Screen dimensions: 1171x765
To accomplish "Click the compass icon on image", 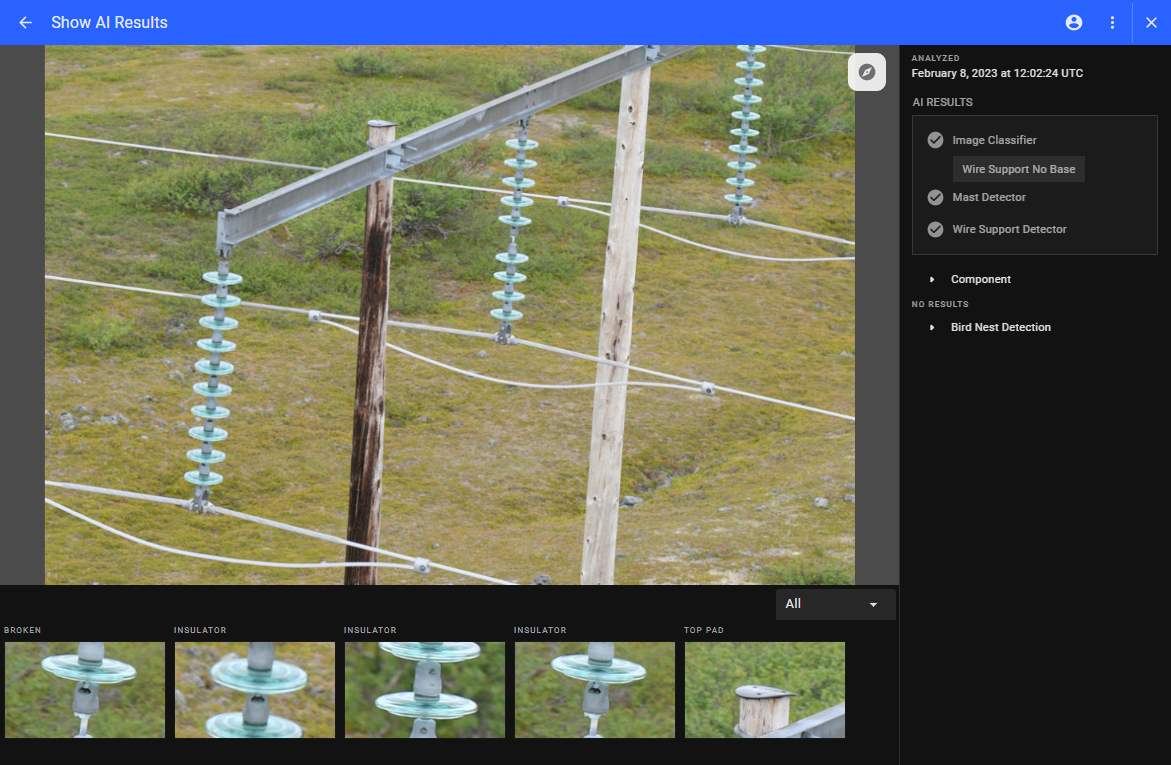I will pos(867,72).
